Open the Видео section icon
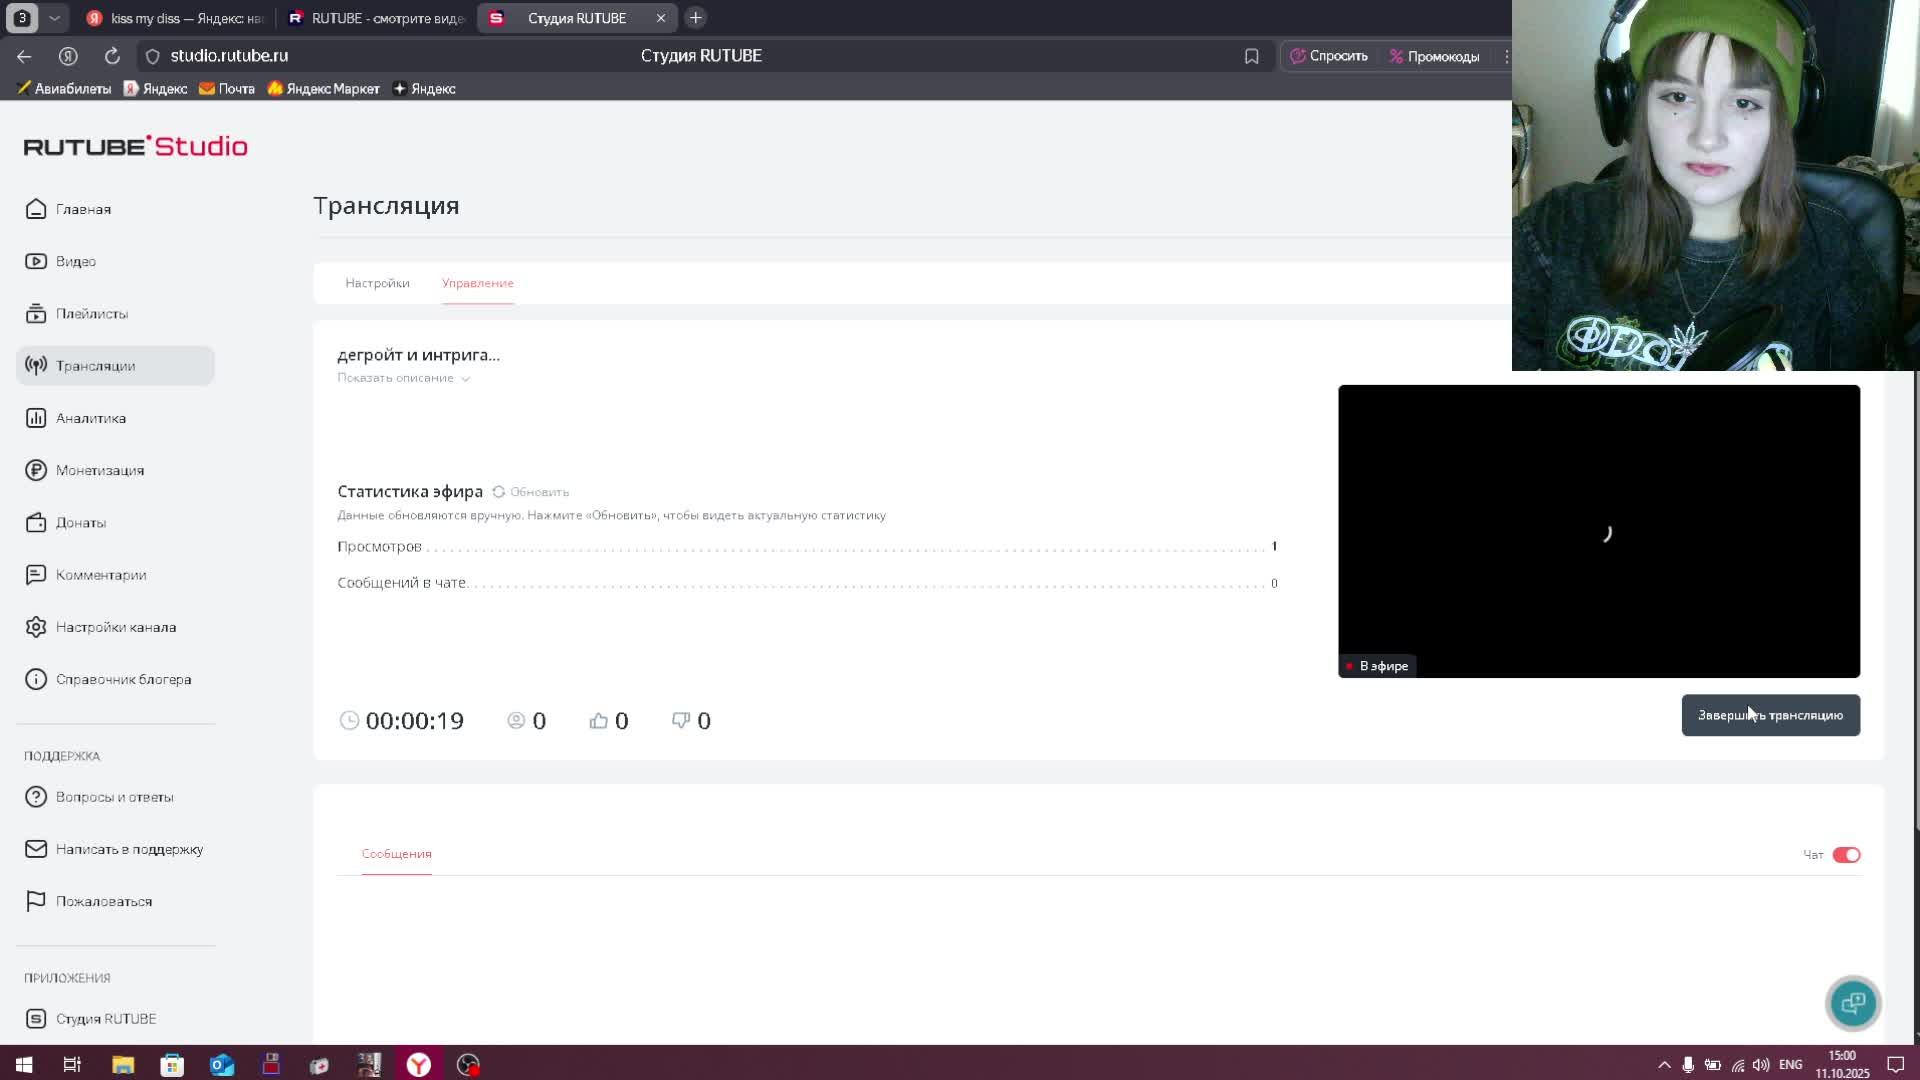This screenshot has height=1080, width=1920. pyautogui.click(x=36, y=261)
